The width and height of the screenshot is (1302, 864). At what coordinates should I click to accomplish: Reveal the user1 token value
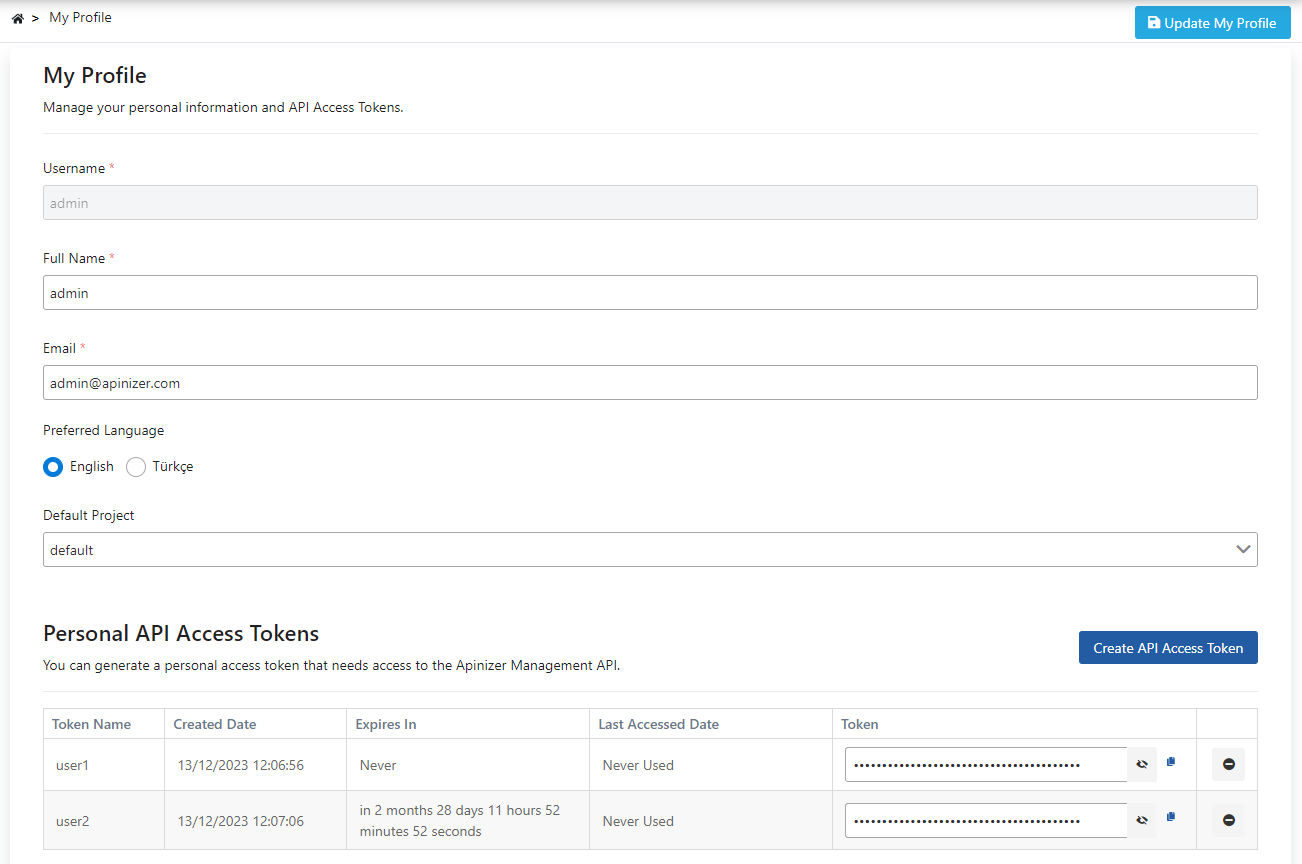pyautogui.click(x=1142, y=765)
